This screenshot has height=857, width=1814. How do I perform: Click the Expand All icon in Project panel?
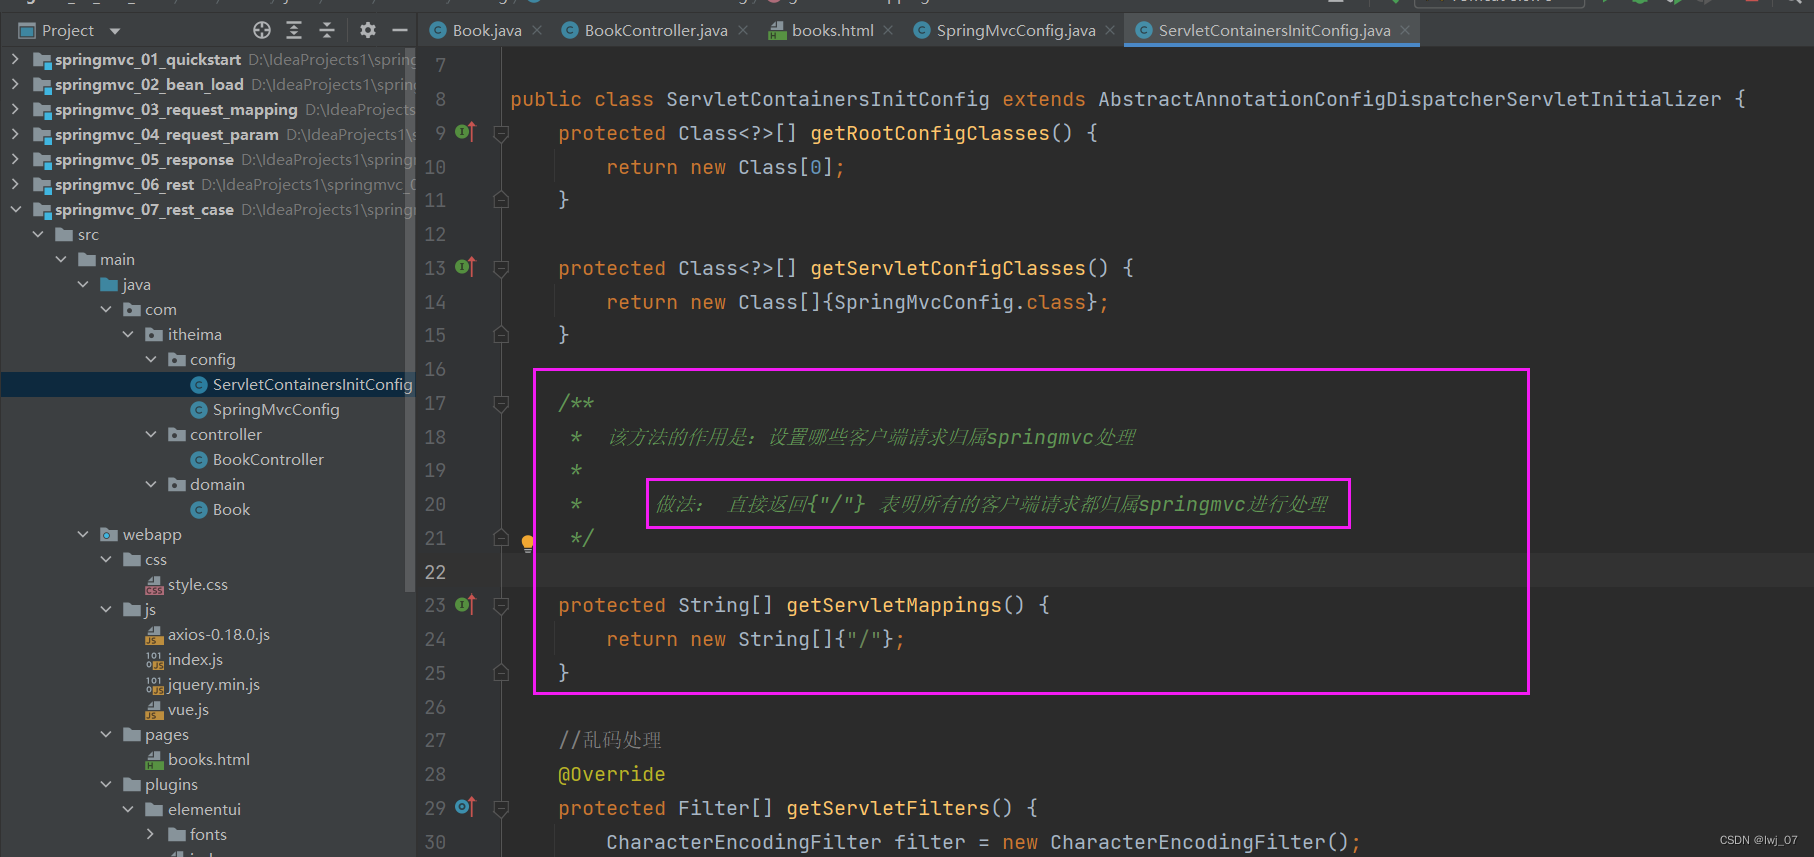[294, 30]
